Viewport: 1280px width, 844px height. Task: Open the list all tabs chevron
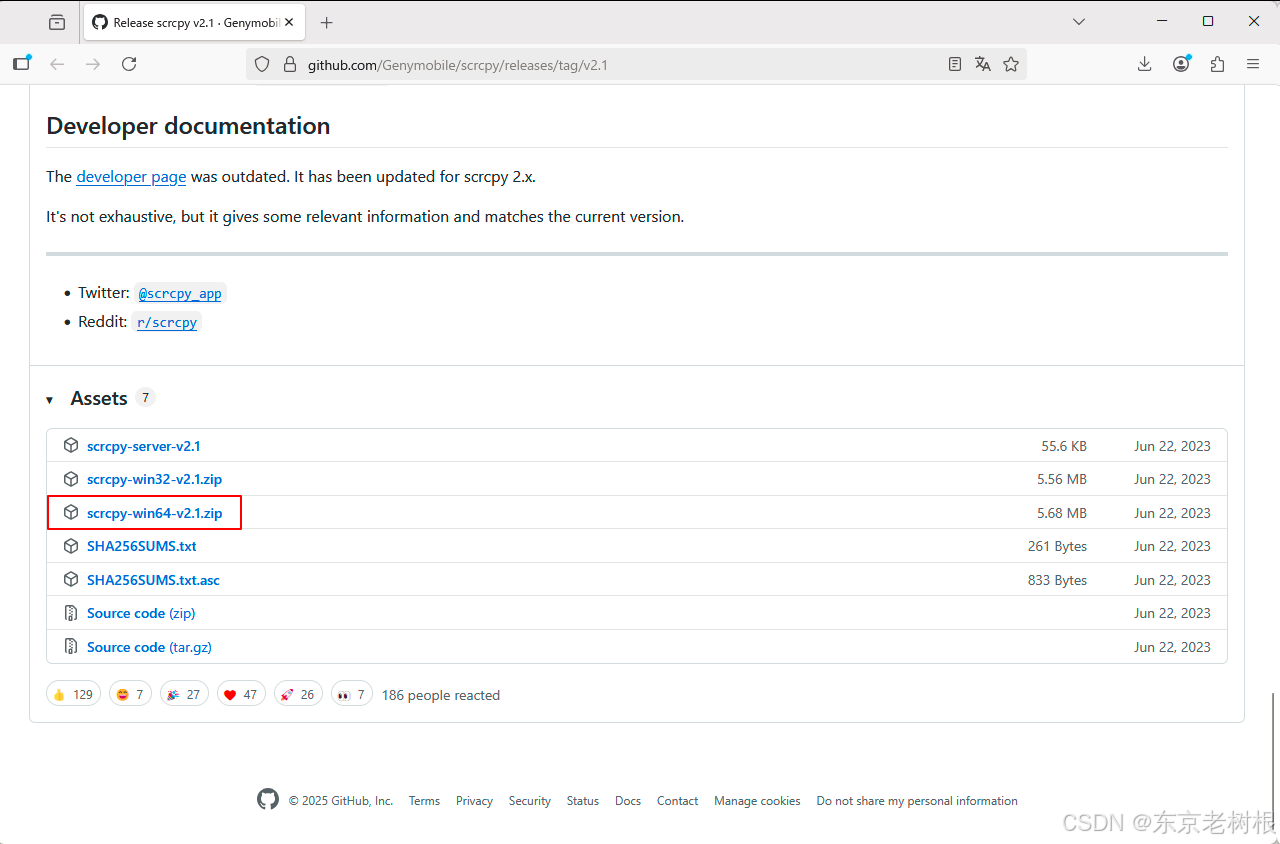tap(1079, 21)
